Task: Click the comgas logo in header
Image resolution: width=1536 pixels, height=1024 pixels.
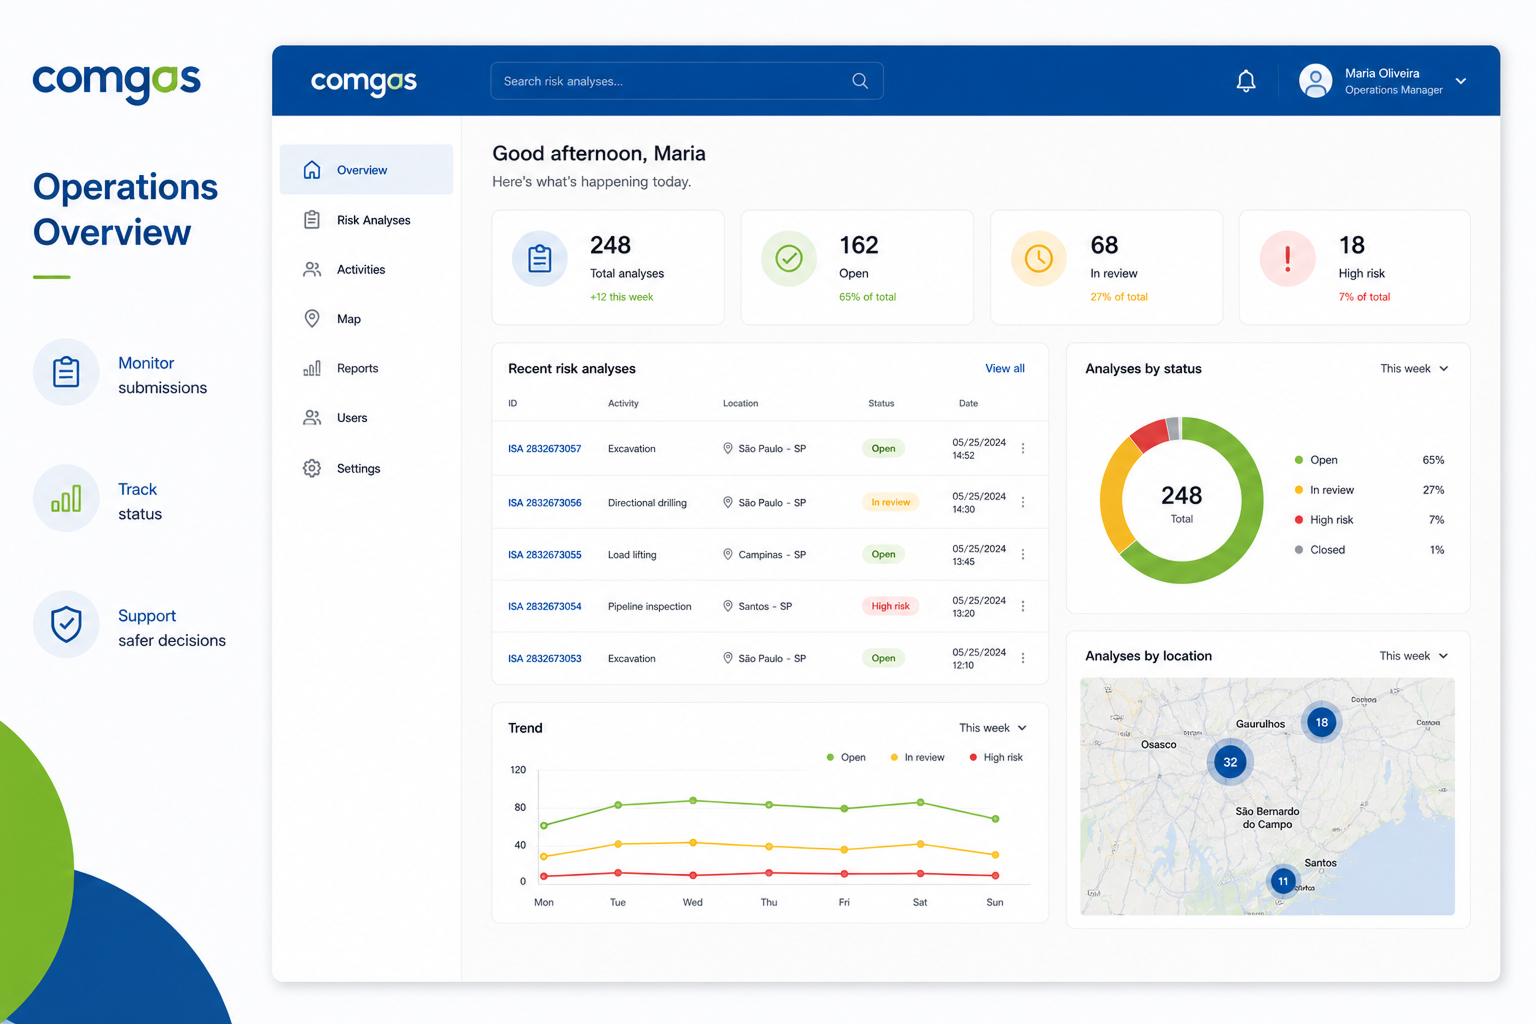Action: tap(364, 81)
